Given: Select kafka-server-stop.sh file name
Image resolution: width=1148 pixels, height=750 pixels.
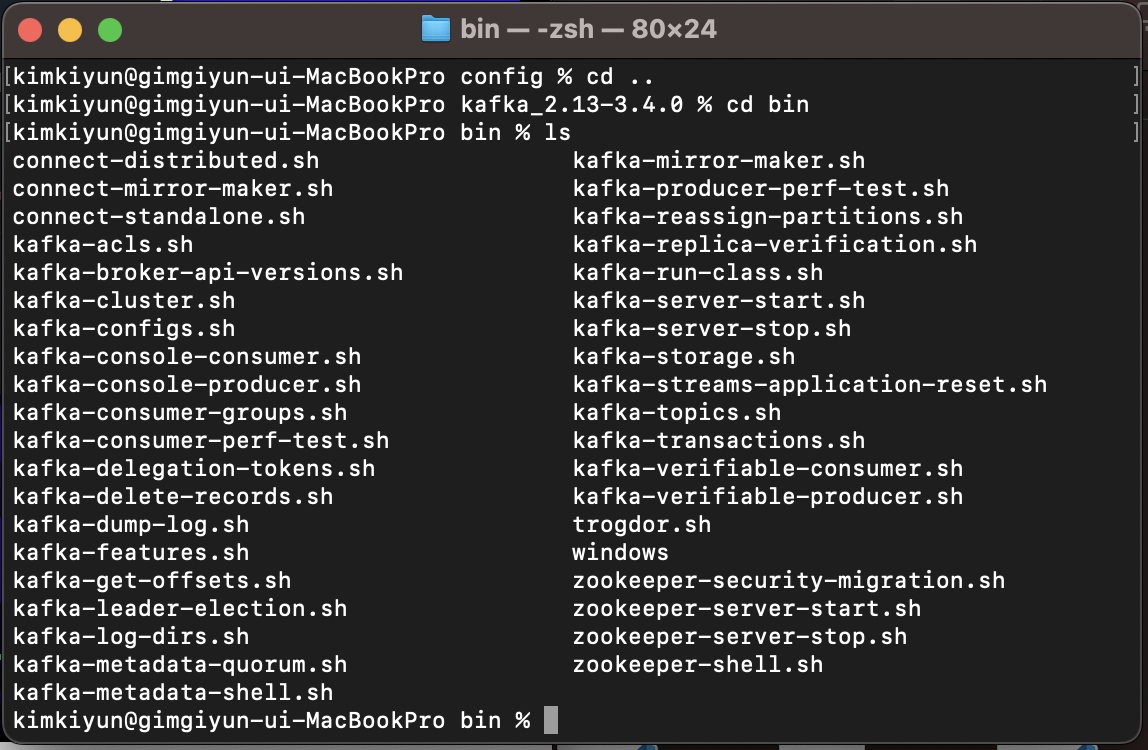Looking at the screenshot, I should pos(712,328).
